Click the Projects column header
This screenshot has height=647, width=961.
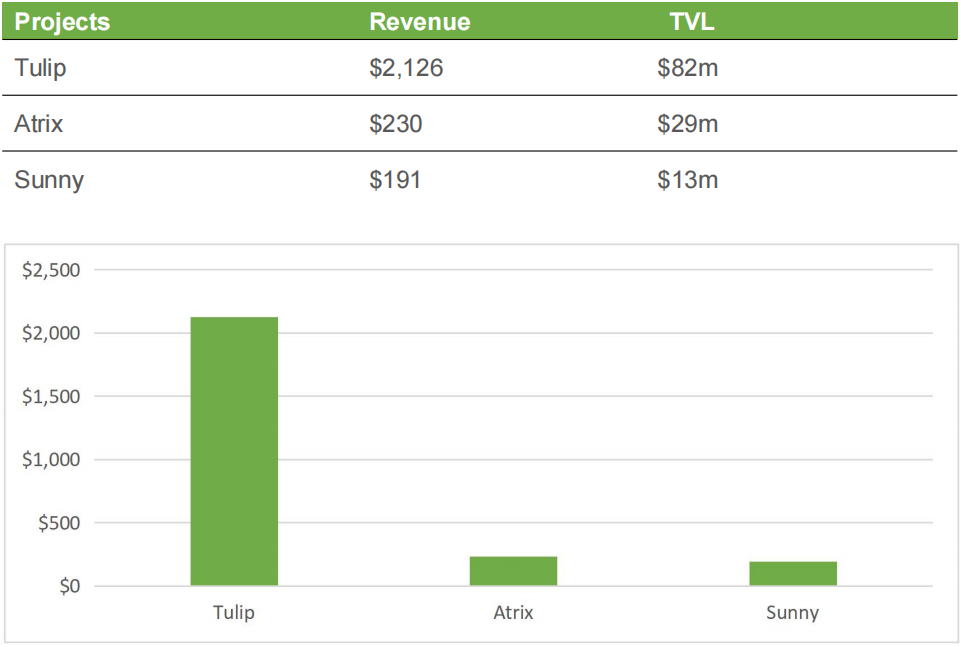tap(62, 22)
